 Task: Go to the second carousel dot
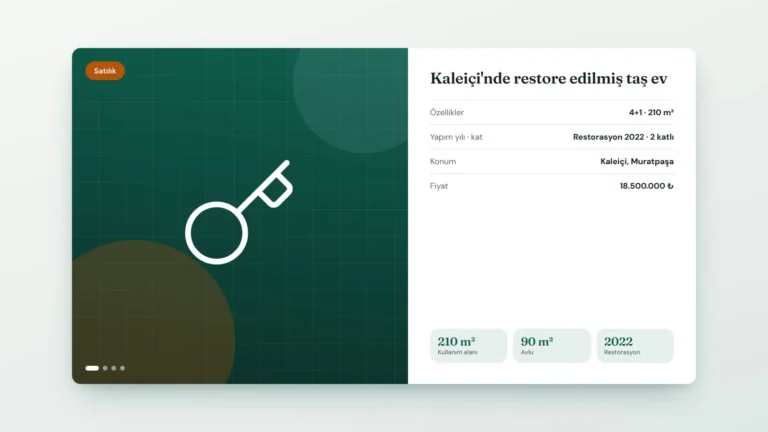point(105,368)
